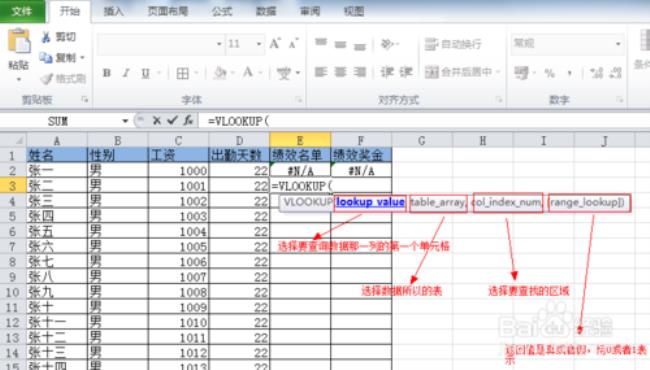Switch to the 插入 (Insert) tab
The width and height of the screenshot is (650, 370).
pos(113,11)
